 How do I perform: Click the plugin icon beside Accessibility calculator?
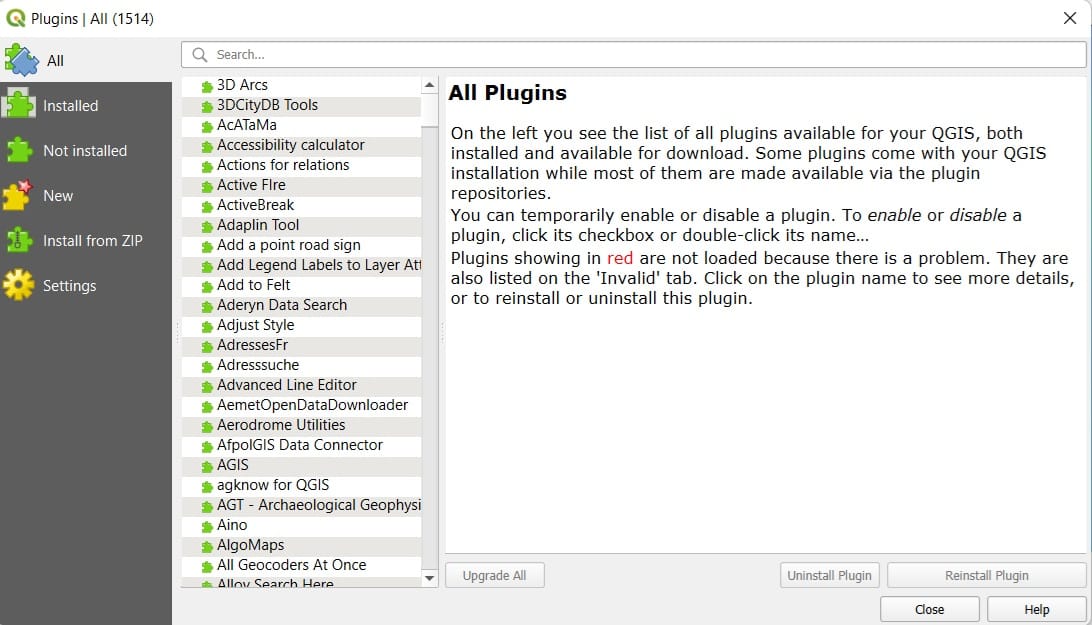click(x=207, y=146)
